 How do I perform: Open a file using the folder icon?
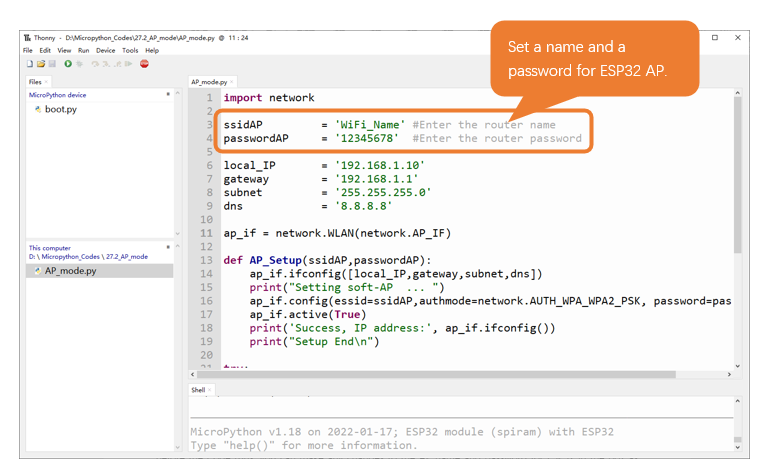pyautogui.click(x=41, y=64)
